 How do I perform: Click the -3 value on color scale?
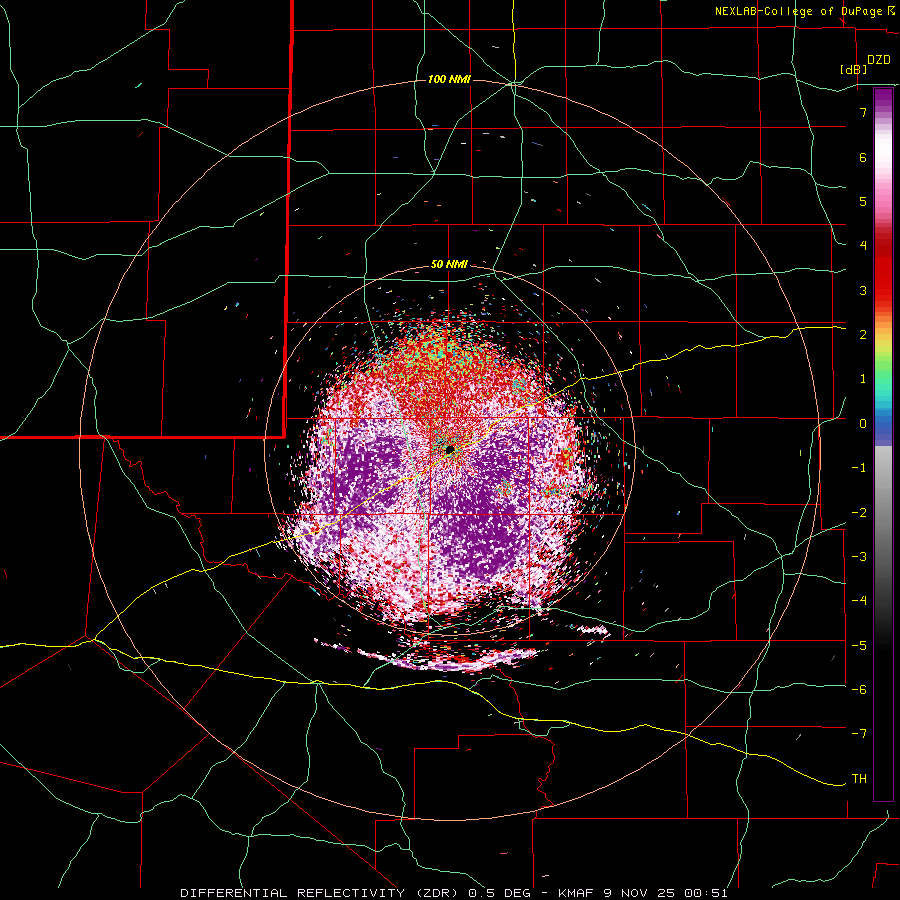pos(859,557)
